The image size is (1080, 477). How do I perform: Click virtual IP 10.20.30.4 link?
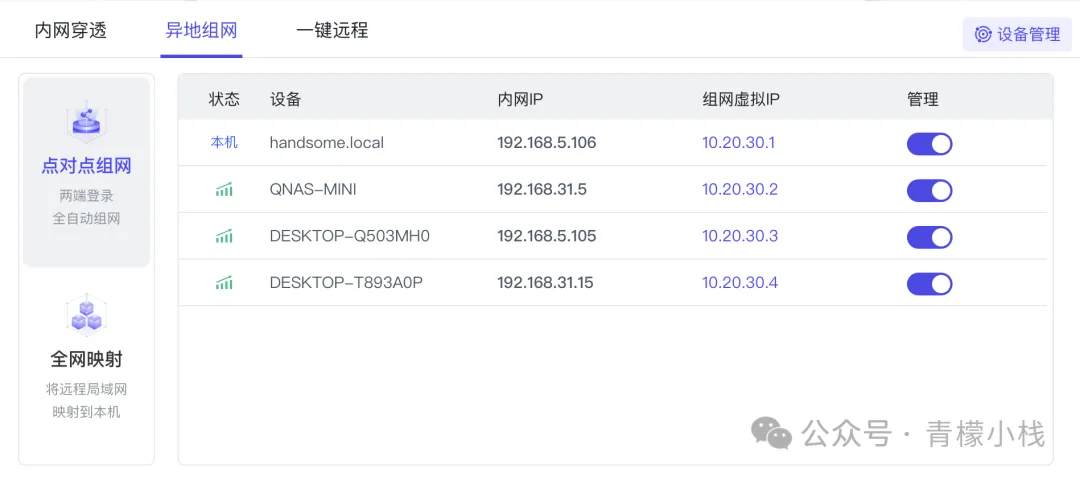[x=739, y=284]
